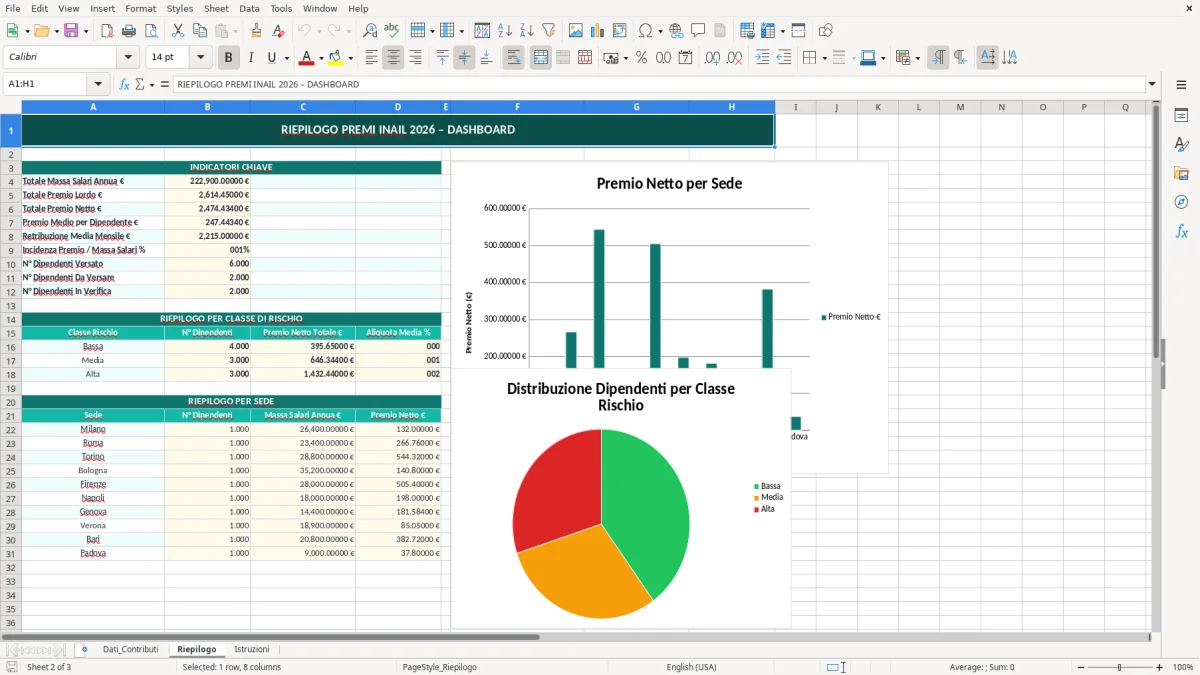Click the Cut scissors icon
The height and width of the screenshot is (675, 1200).
click(178, 31)
